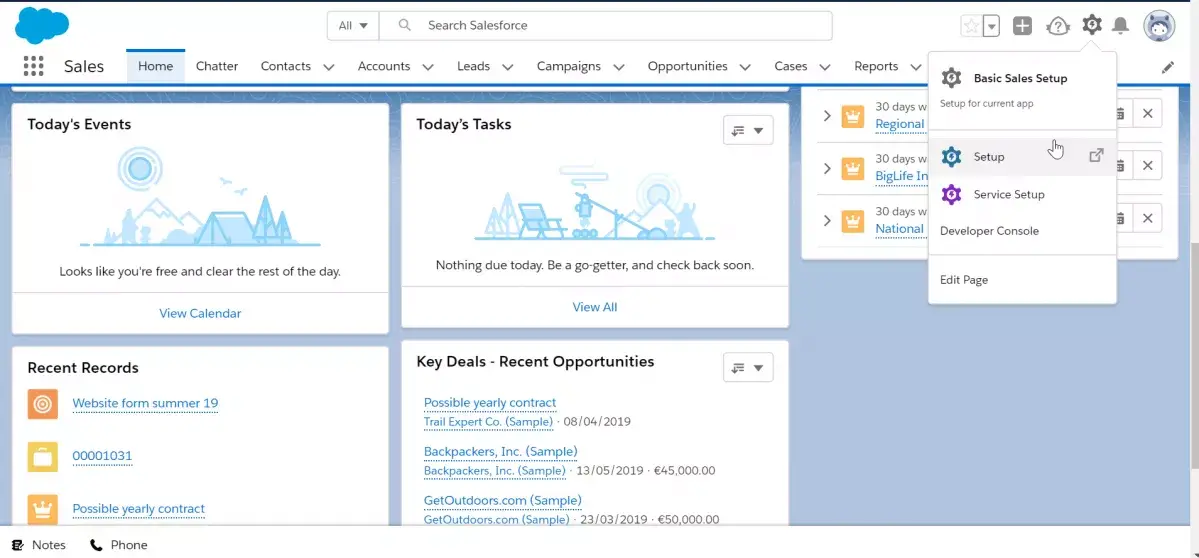Click the View Calendar link

tap(200, 313)
